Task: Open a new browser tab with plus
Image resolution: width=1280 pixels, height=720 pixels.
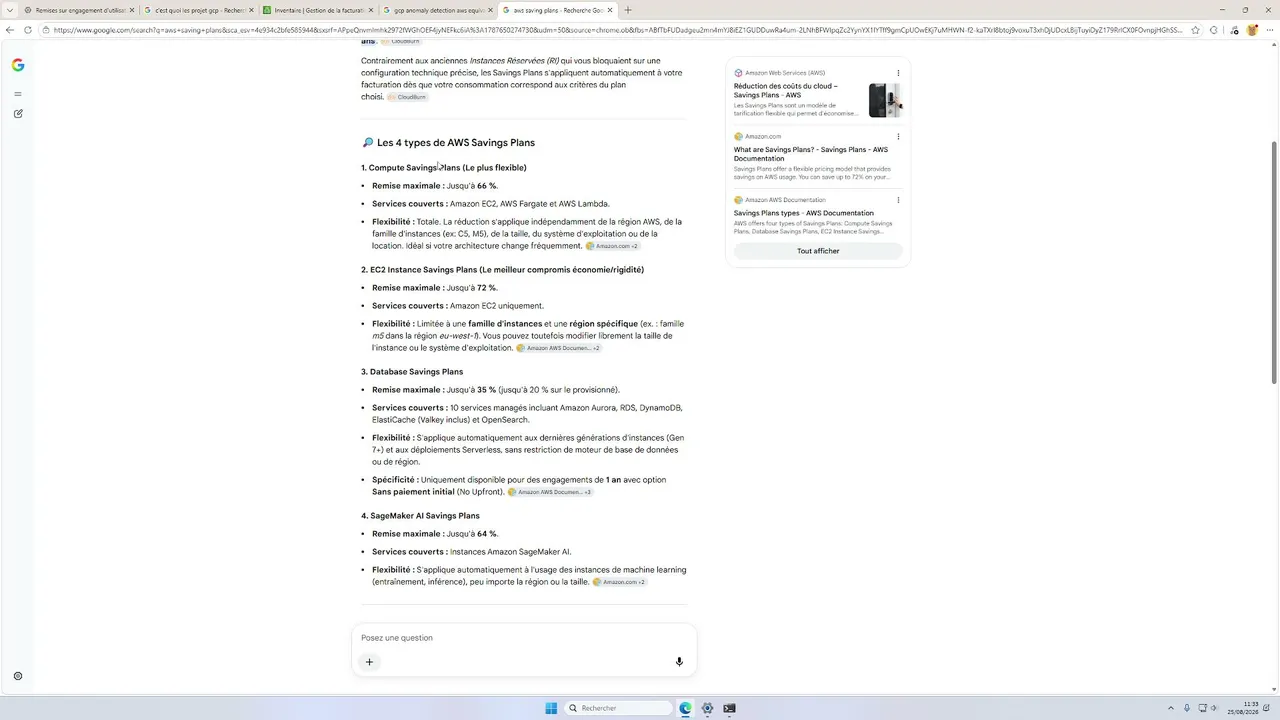Action: (x=628, y=10)
